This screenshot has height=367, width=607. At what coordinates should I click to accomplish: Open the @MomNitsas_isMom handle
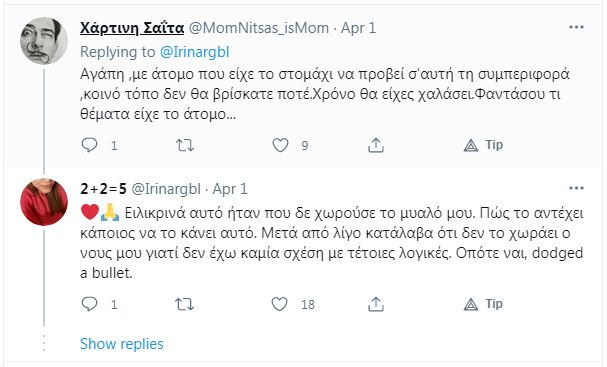(x=259, y=28)
